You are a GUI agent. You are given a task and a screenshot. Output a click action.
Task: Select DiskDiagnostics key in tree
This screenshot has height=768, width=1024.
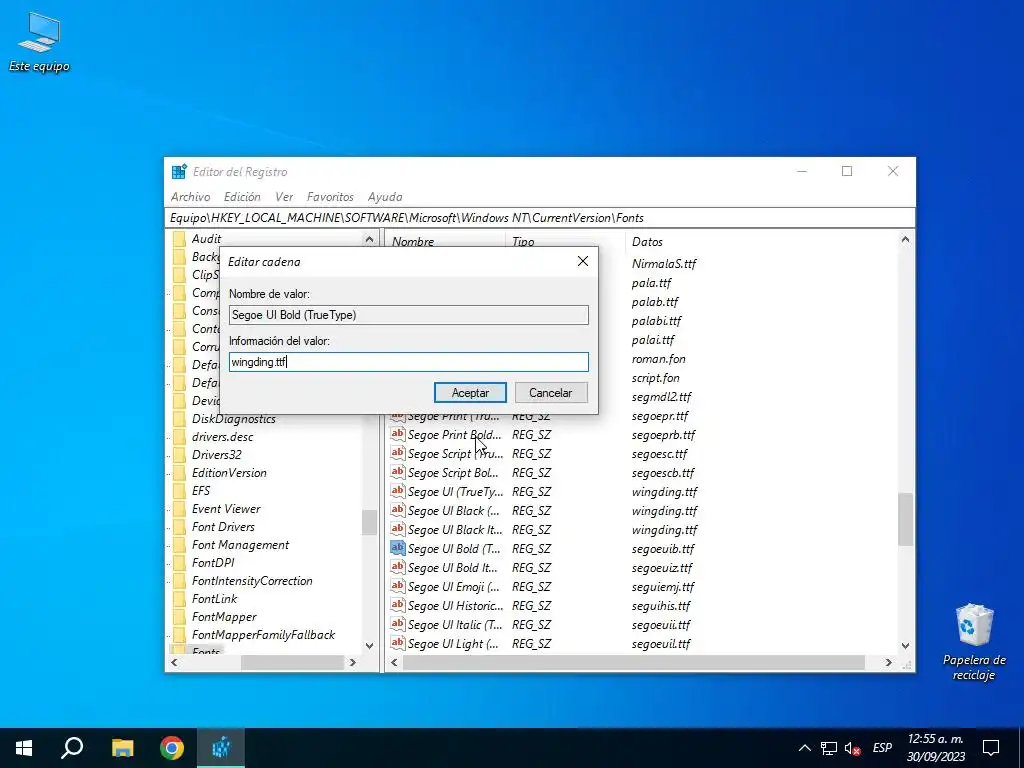233,419
